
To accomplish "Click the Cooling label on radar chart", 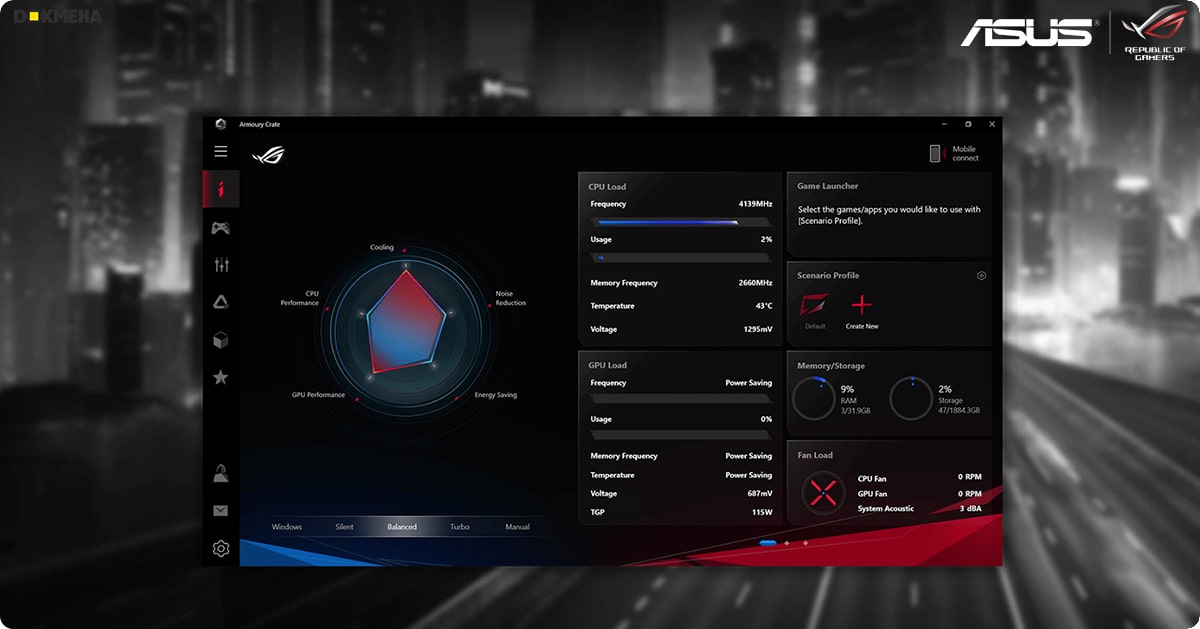I will click(382, 247).
